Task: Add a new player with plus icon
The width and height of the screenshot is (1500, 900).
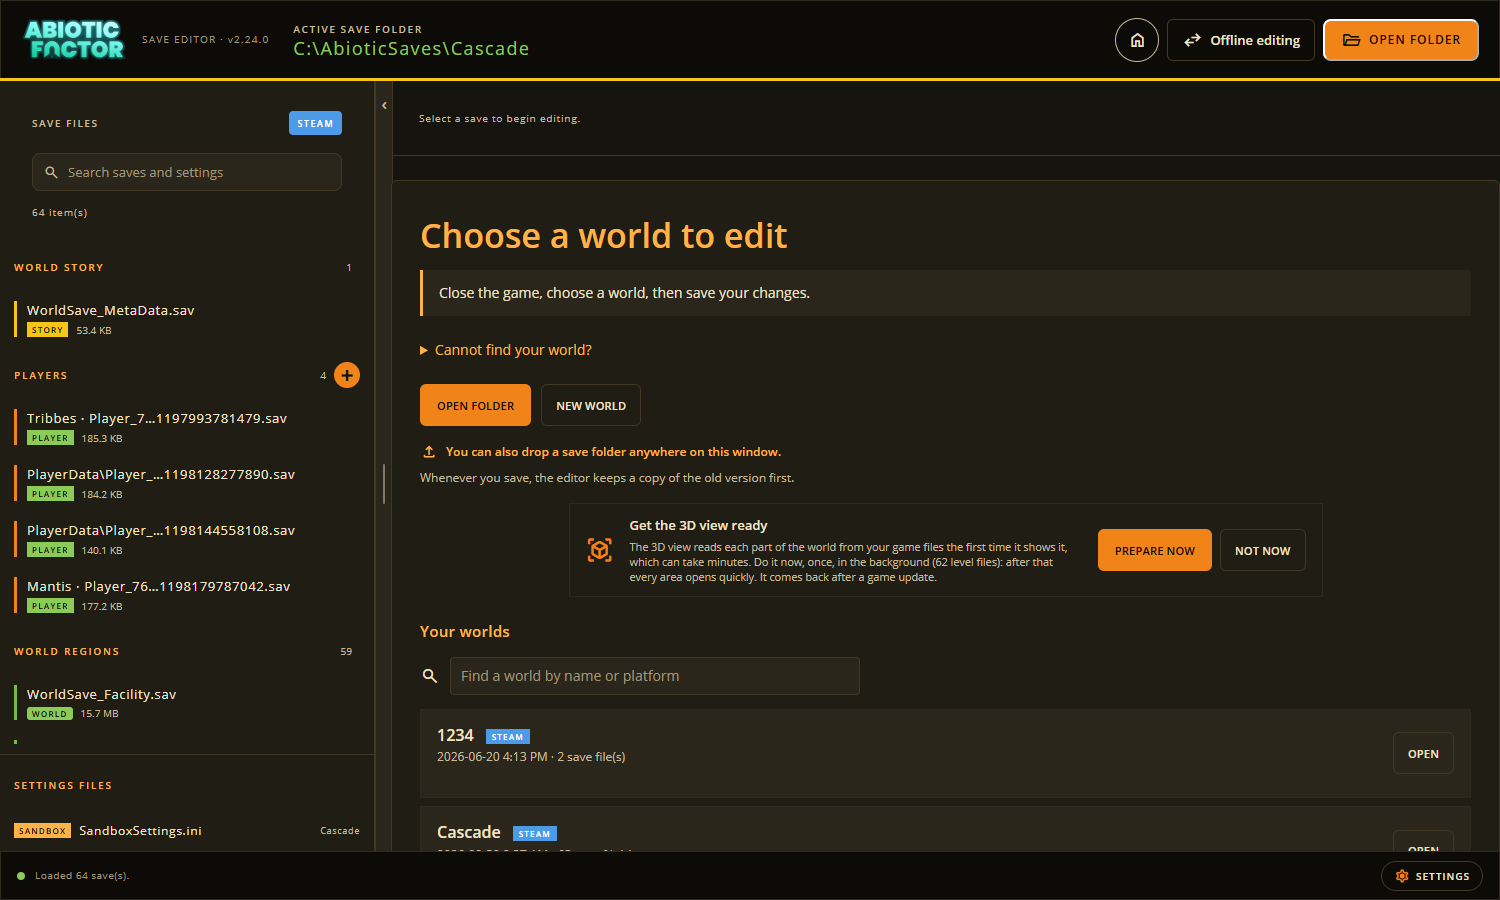Action: (347, 375)
